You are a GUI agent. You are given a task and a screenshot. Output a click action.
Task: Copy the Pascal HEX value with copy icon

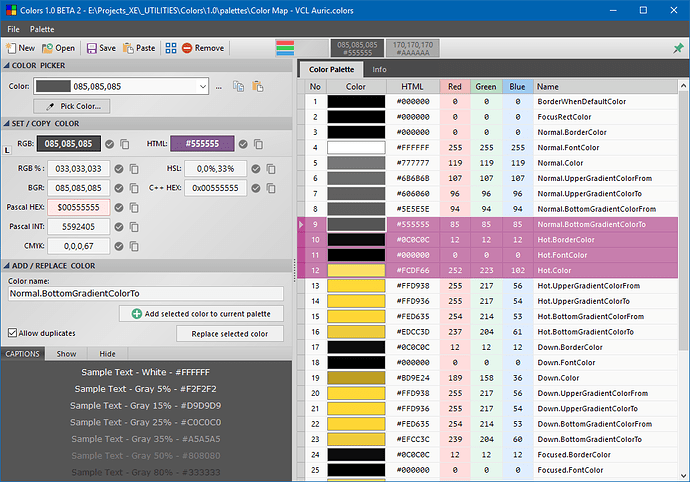point(136,207)
